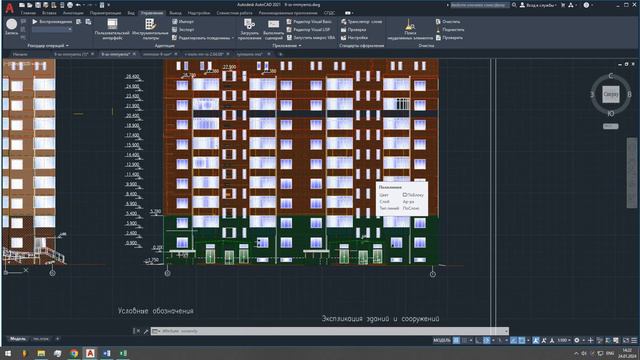Toggle clean screen icon in status bar
The image size is (640, 360).
pos(626,340)
